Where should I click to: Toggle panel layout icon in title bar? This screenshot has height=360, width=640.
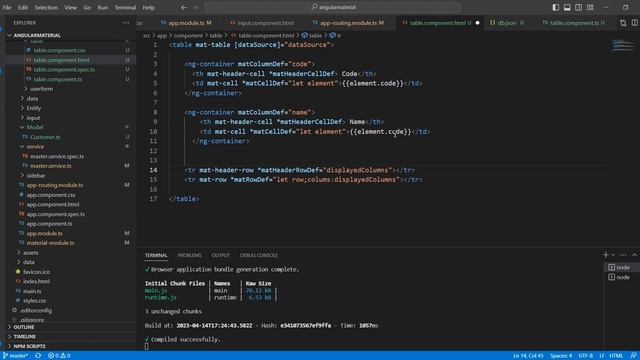click(567, 7)
